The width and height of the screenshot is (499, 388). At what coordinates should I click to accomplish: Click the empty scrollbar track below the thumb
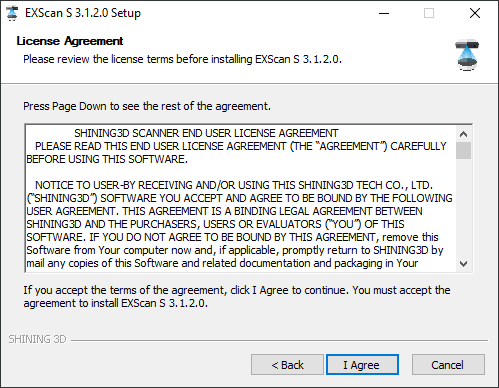(463, 207)
